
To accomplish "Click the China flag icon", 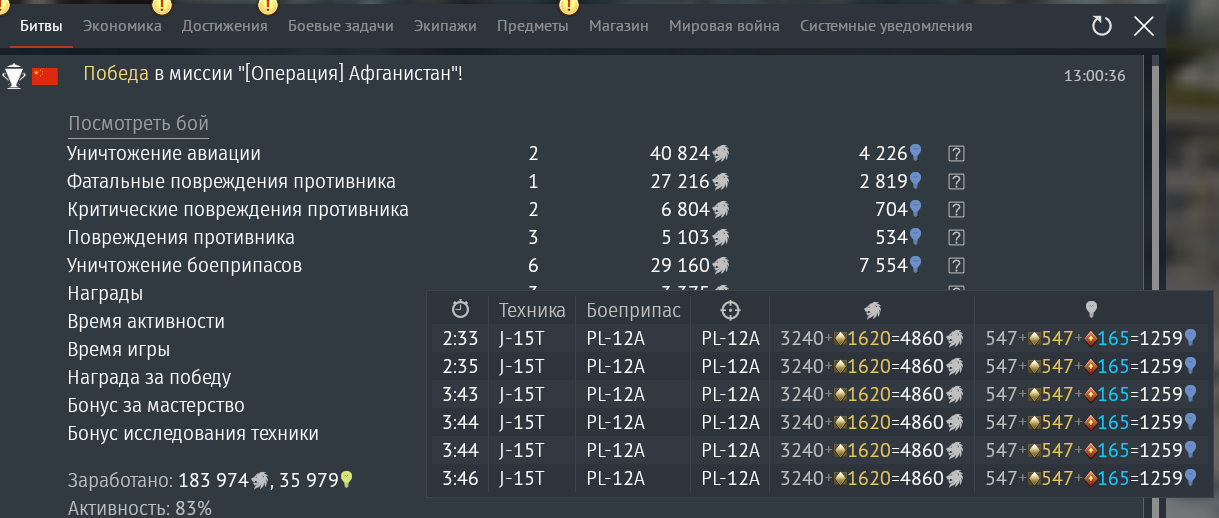I will click(x=45, y=76).
